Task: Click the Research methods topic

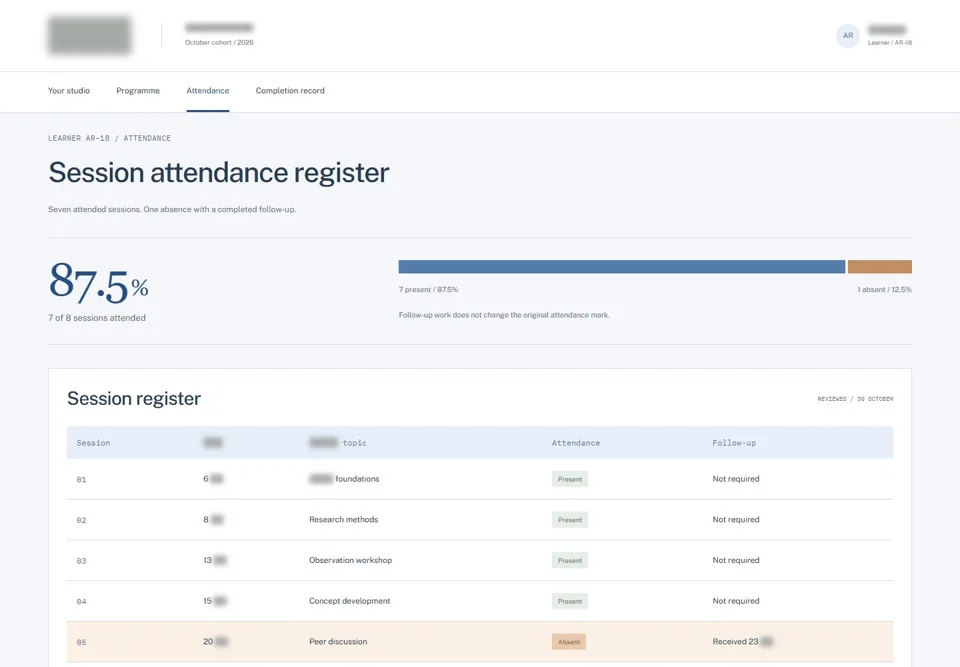Action: tap(343, 519)
